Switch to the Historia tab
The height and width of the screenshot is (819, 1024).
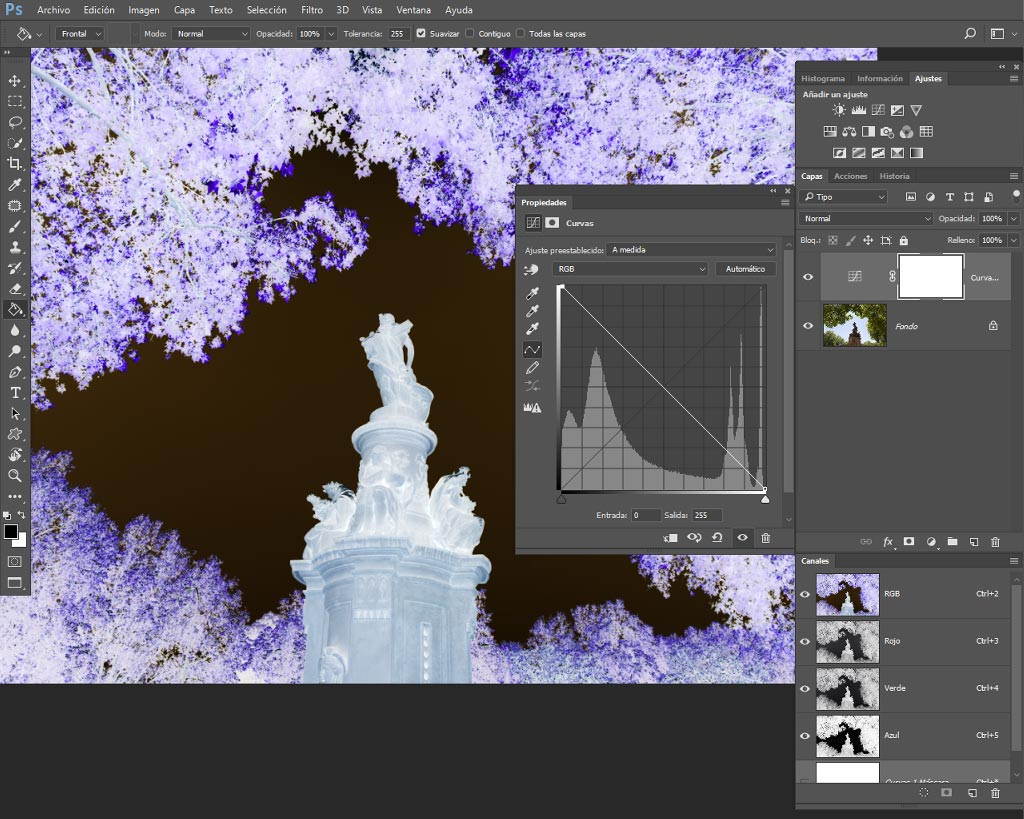click(894, 176)
